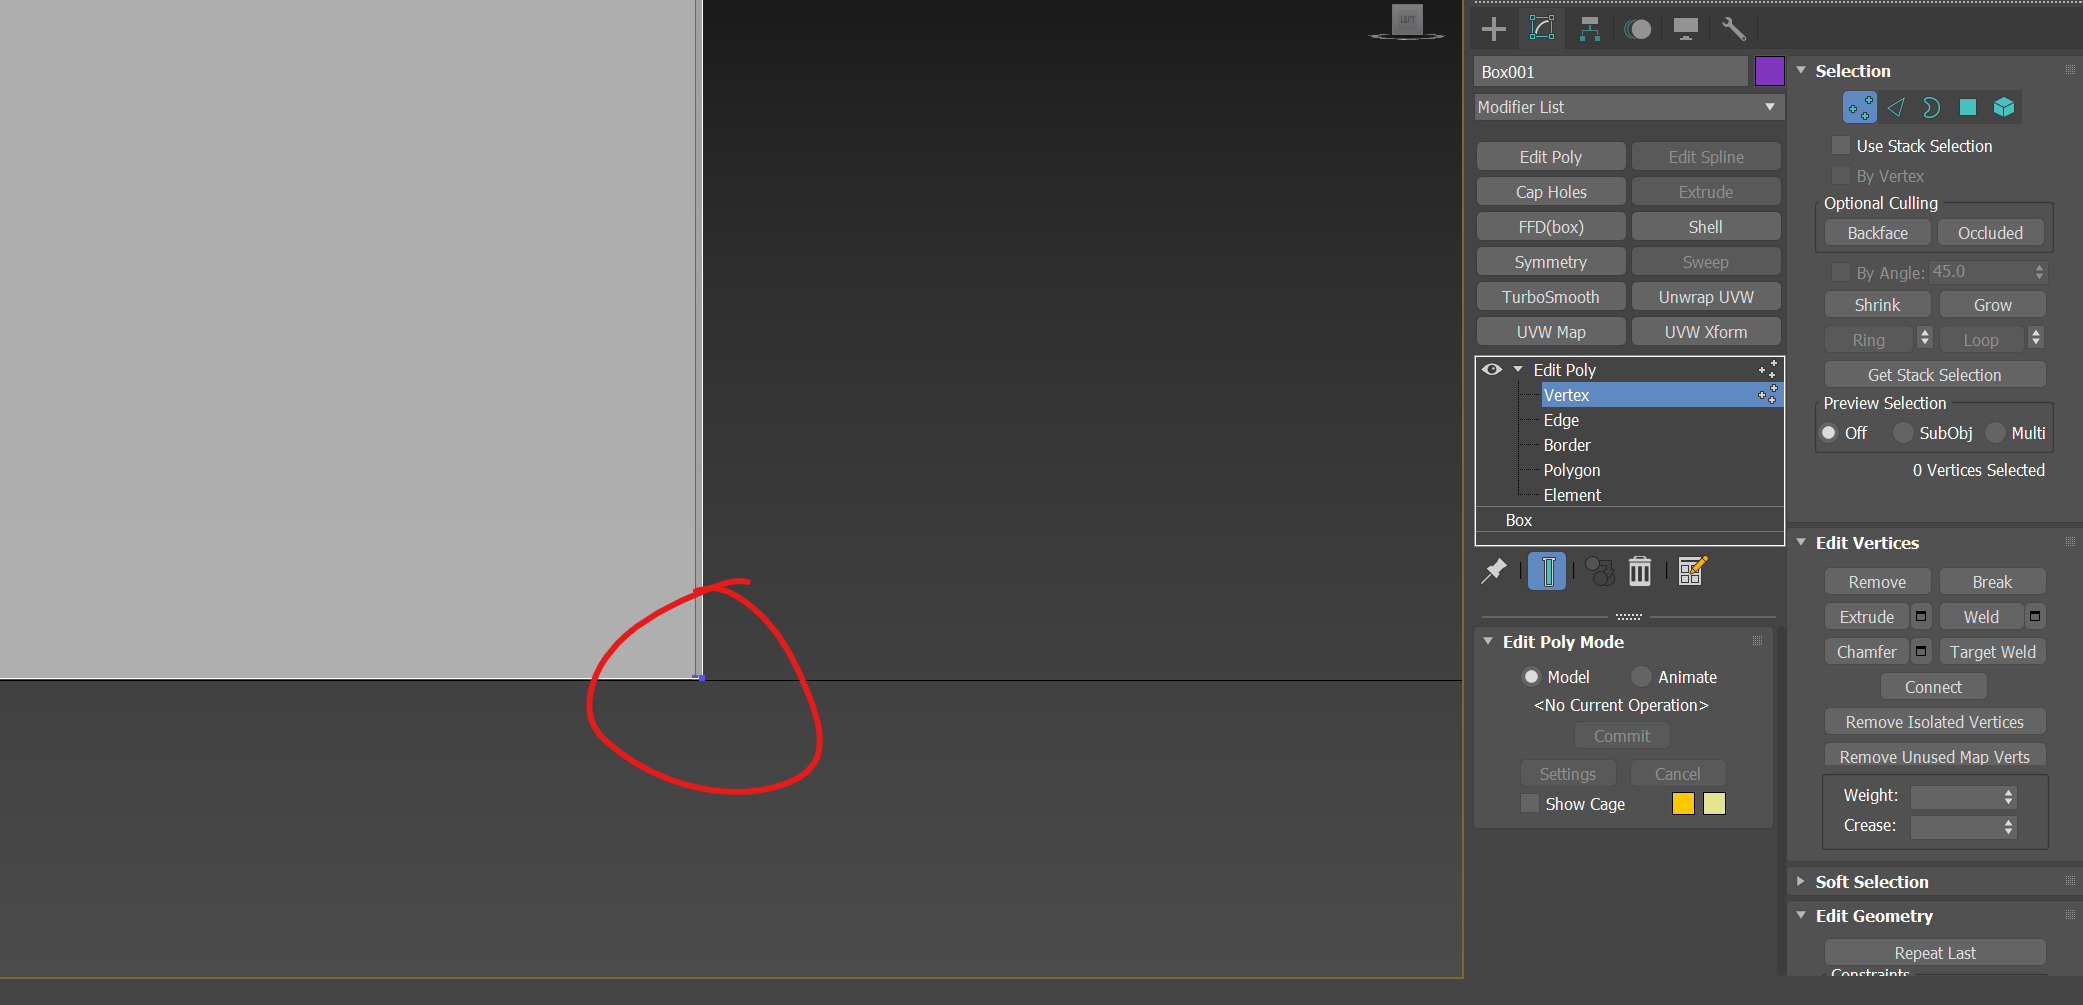Image resolution: width=2083 pixels, height=1005 pixels.
Task: Remove modifier with trash can icon
Action: (1640, 571)
